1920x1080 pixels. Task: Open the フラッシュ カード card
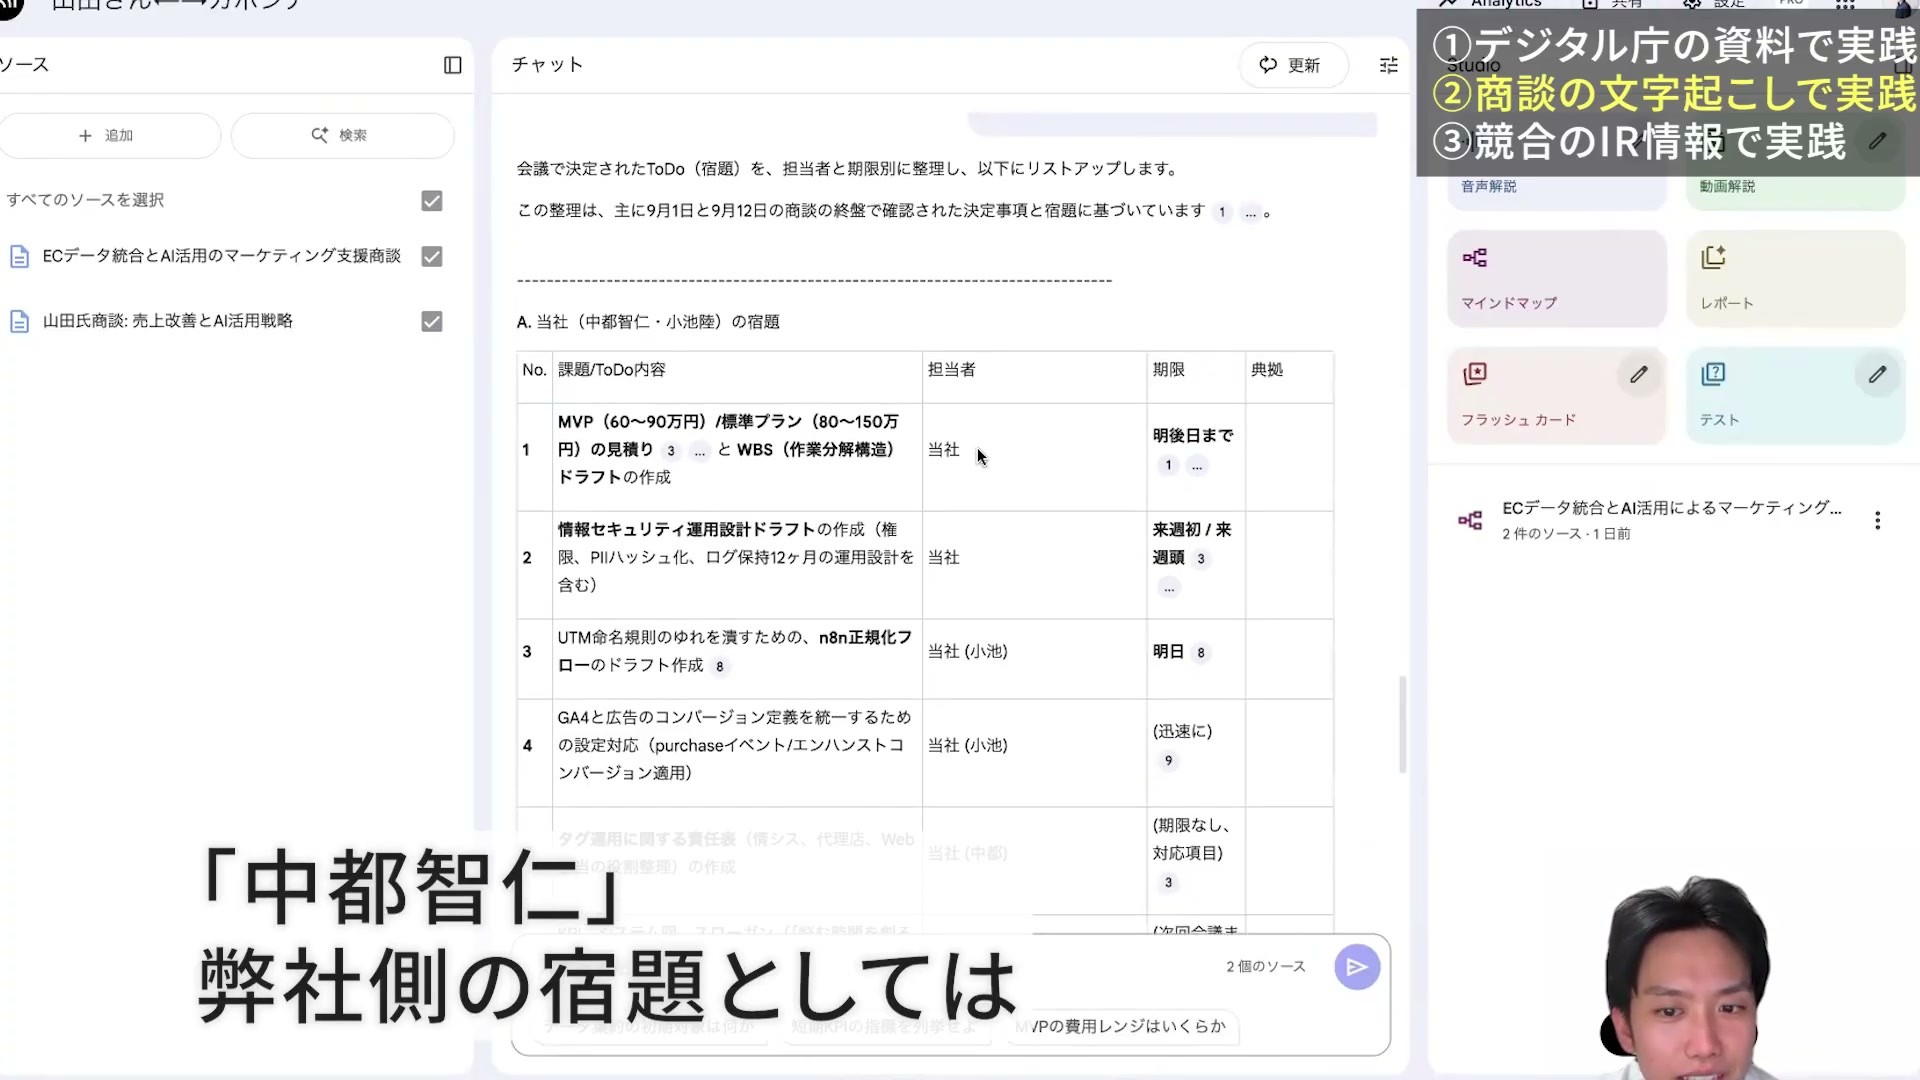point(1556,395)
